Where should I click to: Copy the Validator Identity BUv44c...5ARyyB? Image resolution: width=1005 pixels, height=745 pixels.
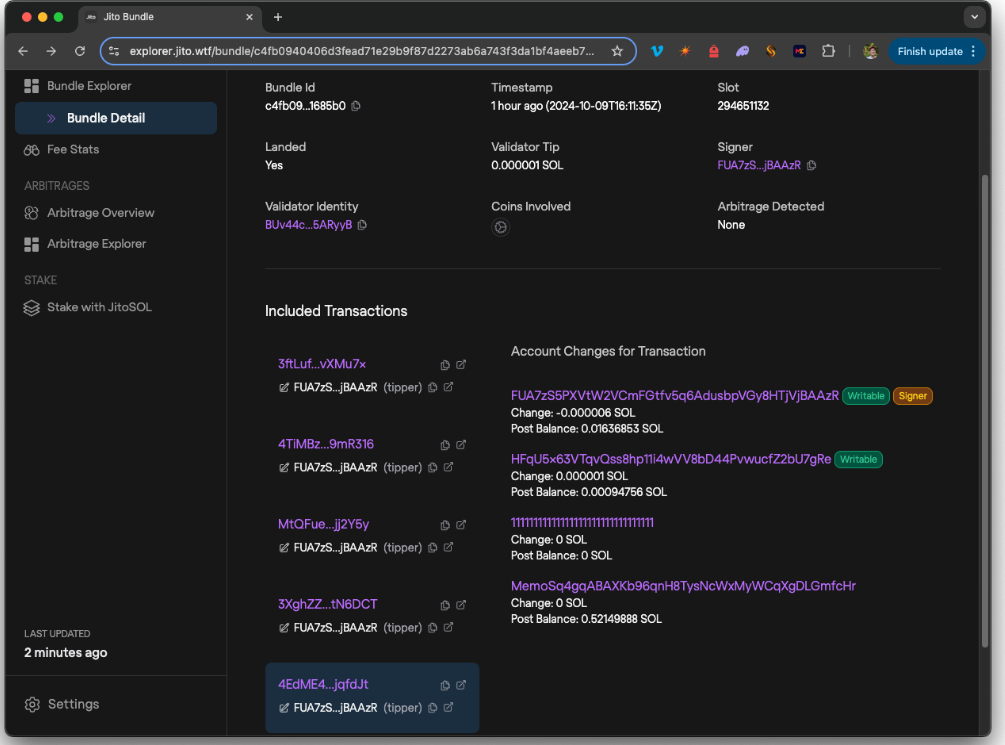click(x=362, y=225)
